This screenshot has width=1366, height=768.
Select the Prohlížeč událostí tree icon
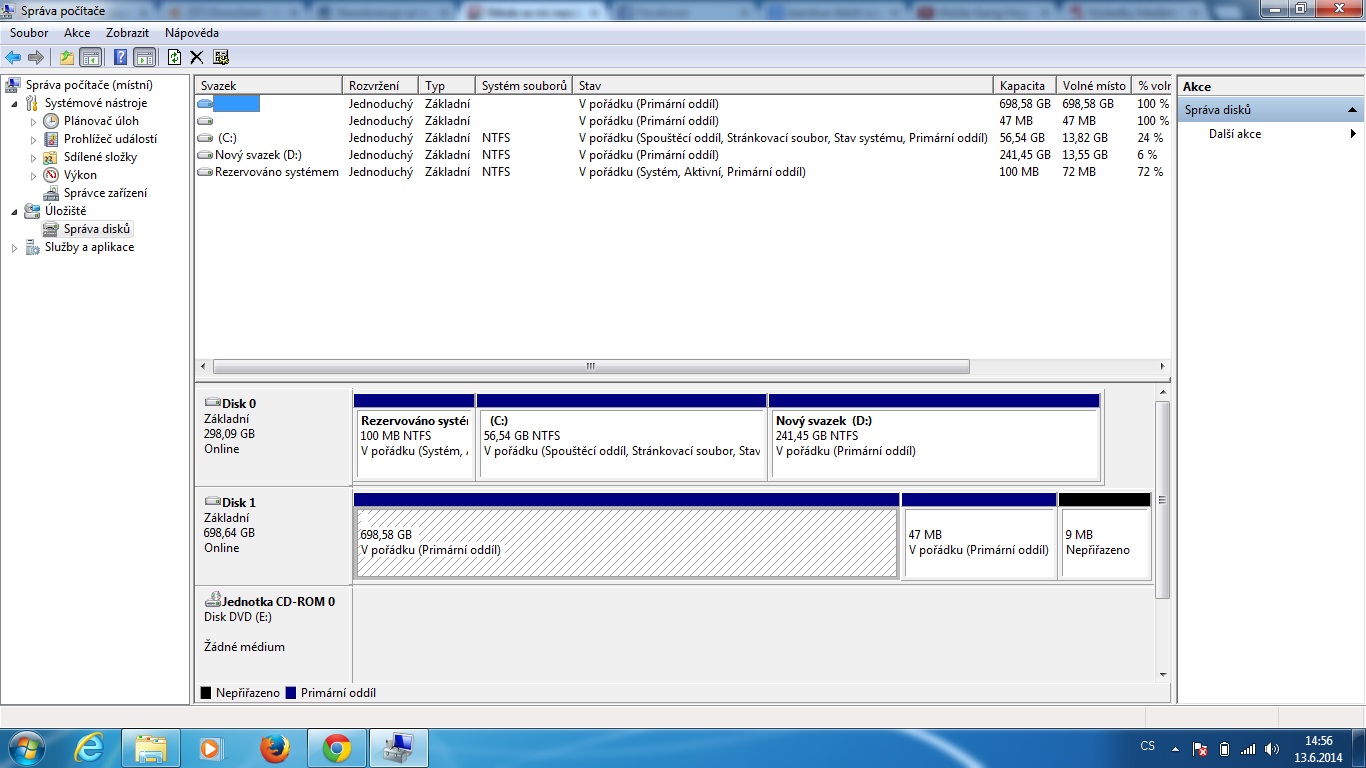(51, 139)
